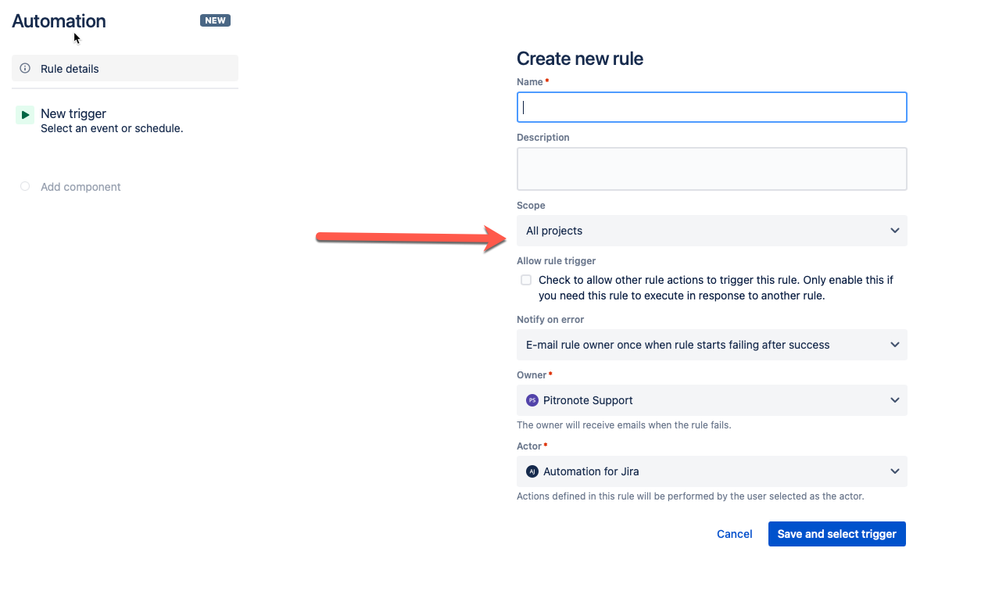Click the green New trigger play icon
This screenshot has width=999, height=602.
[x=25, y=115]
